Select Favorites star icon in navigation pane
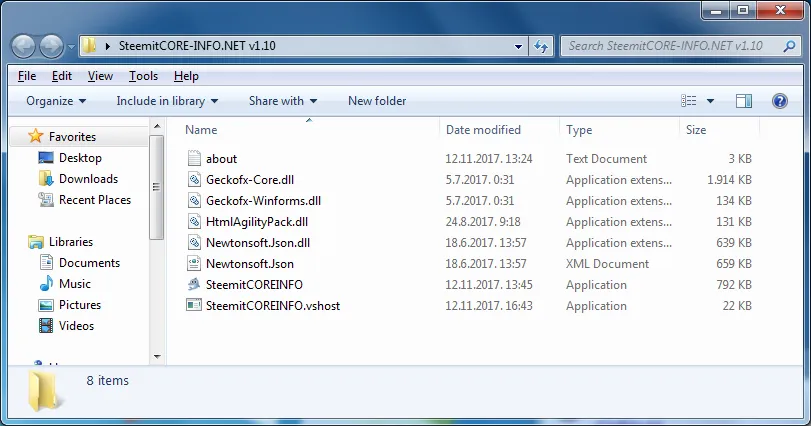 (36, 136)
